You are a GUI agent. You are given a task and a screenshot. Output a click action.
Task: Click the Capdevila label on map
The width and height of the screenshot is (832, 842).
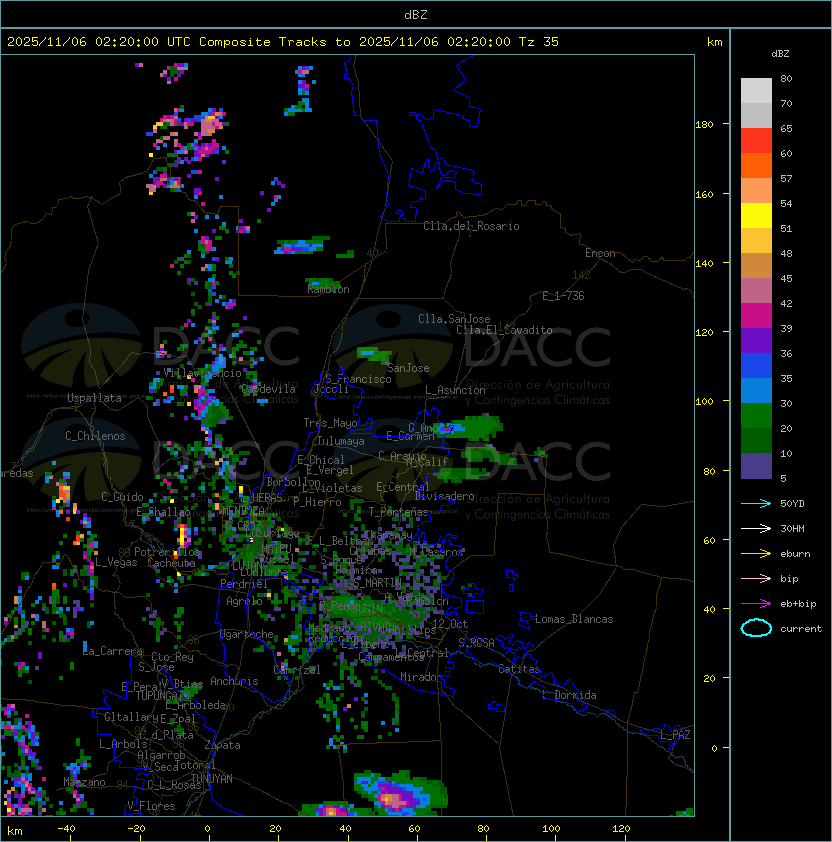pyautogui.click(x=269, y=389)
